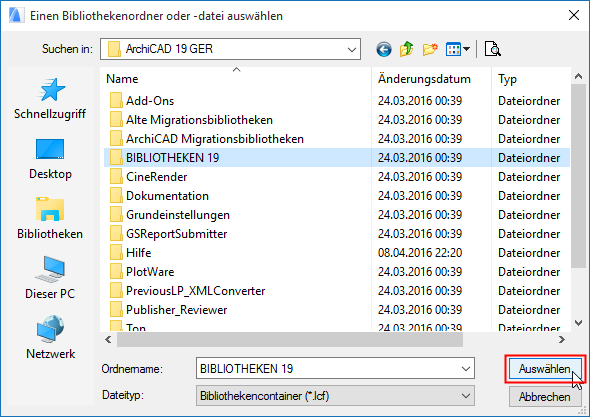
Task: Open Netzwerk in the sidebar
Action: (x=50, y=338)
